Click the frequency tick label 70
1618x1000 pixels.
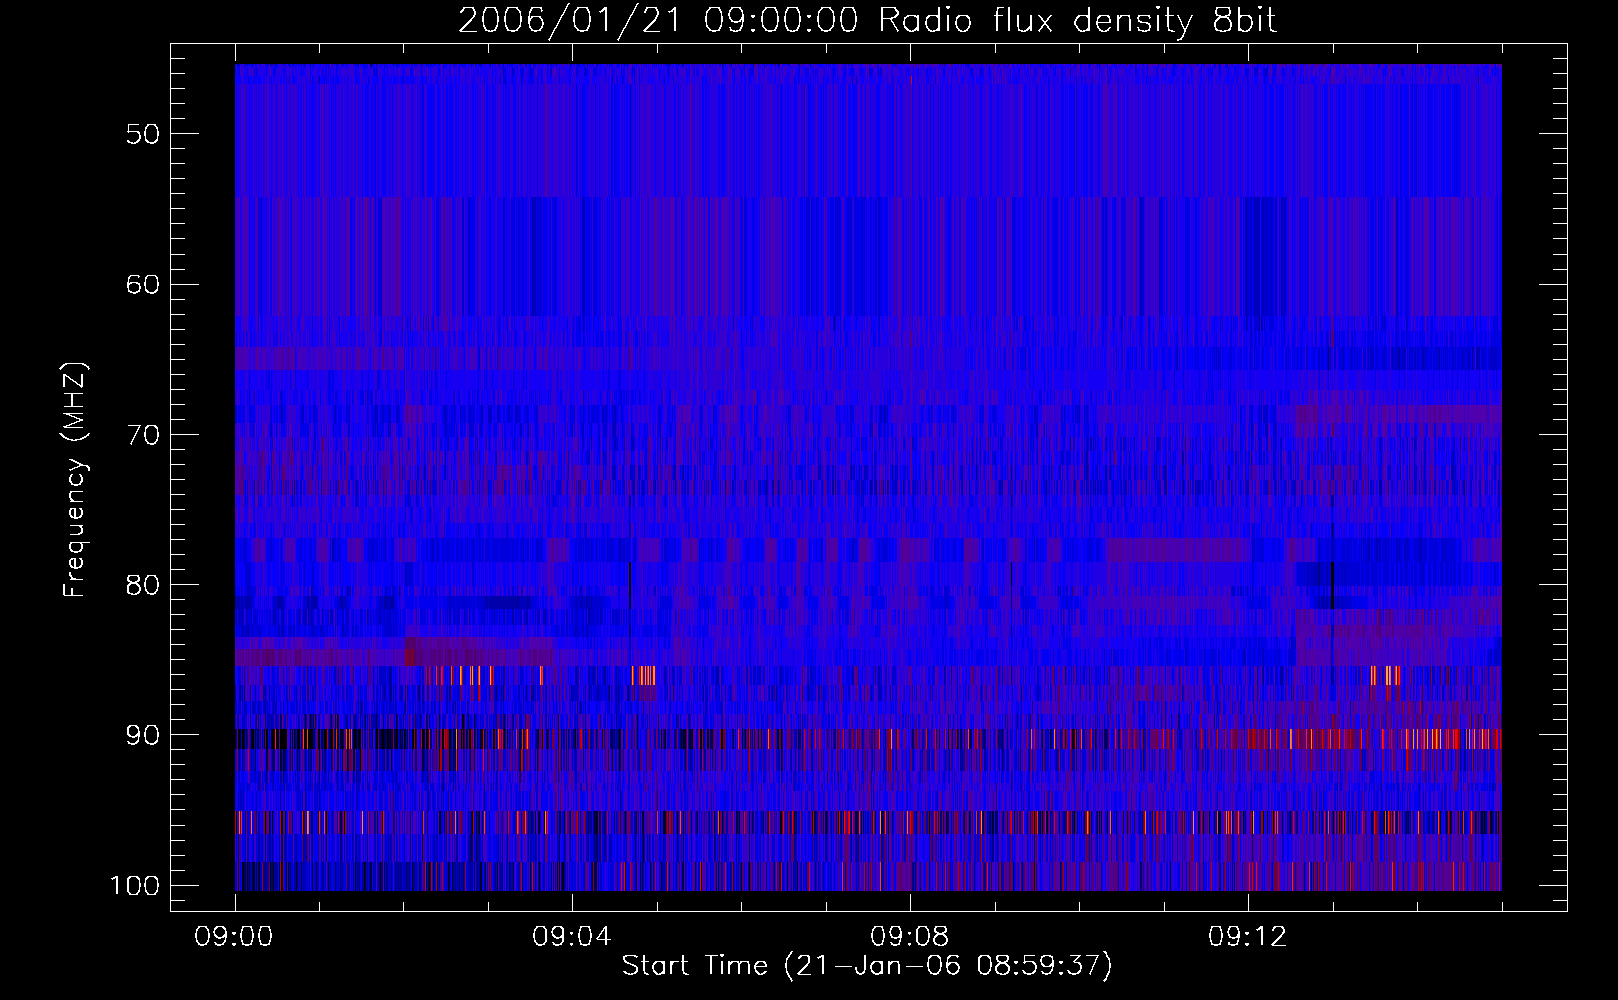point(143,435)
